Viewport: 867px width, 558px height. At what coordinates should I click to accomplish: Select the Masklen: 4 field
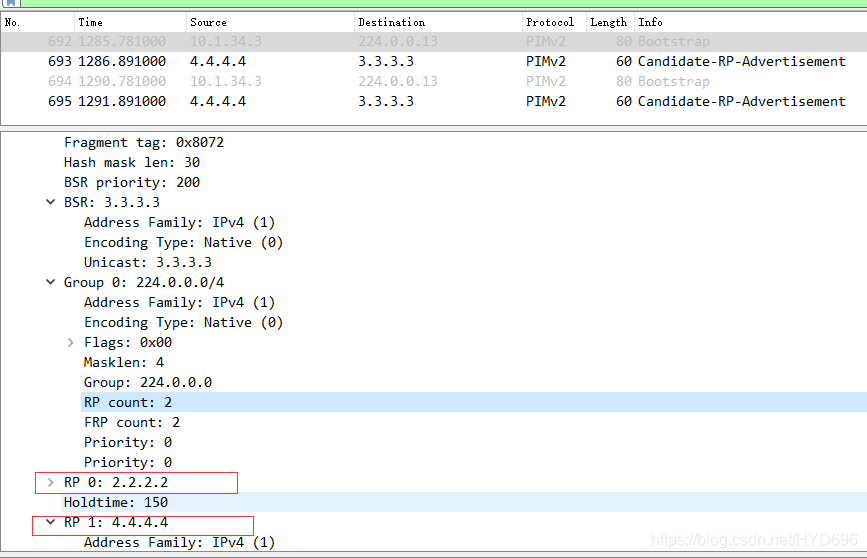[124, 362]
